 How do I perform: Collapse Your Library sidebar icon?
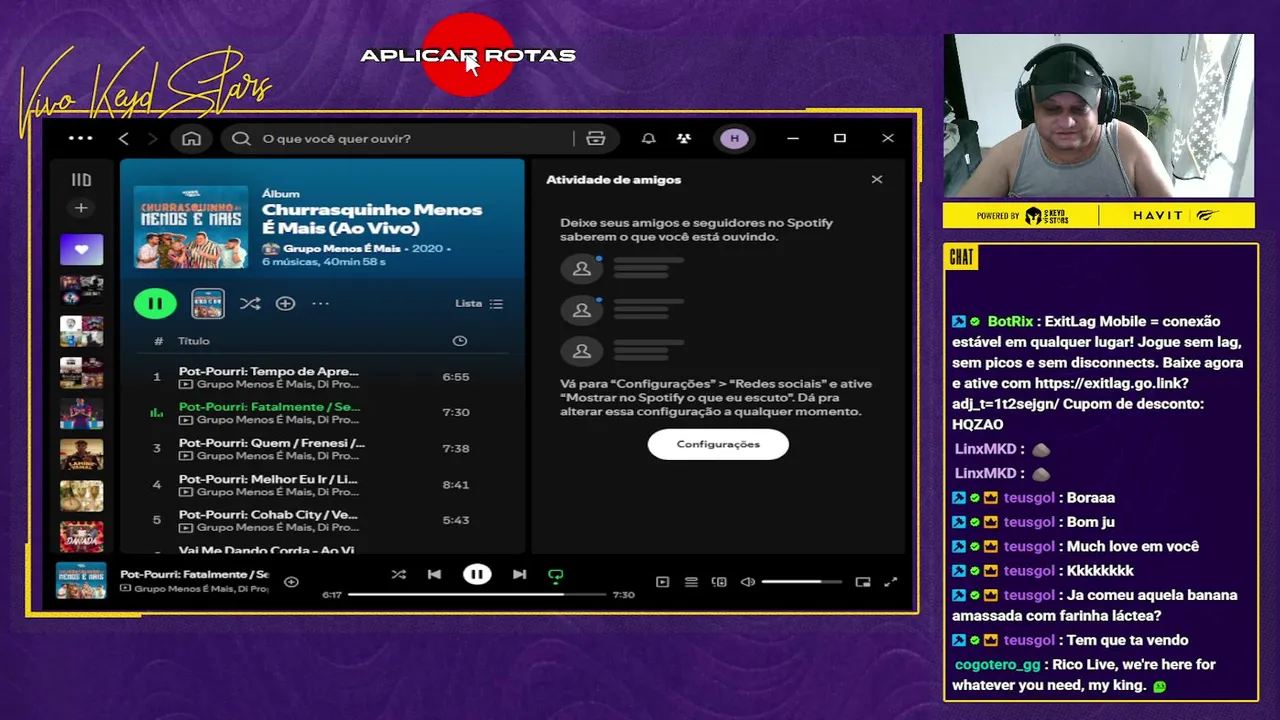(x=81, y=180)
